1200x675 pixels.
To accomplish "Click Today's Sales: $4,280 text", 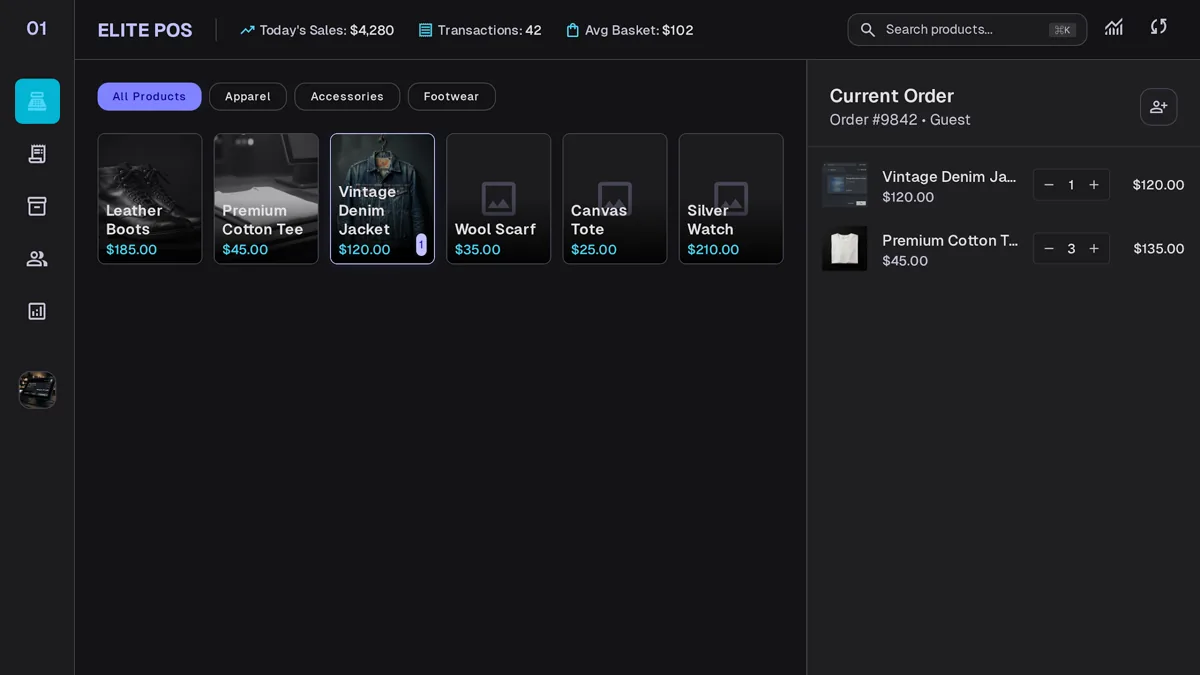I will click(327, 30).
